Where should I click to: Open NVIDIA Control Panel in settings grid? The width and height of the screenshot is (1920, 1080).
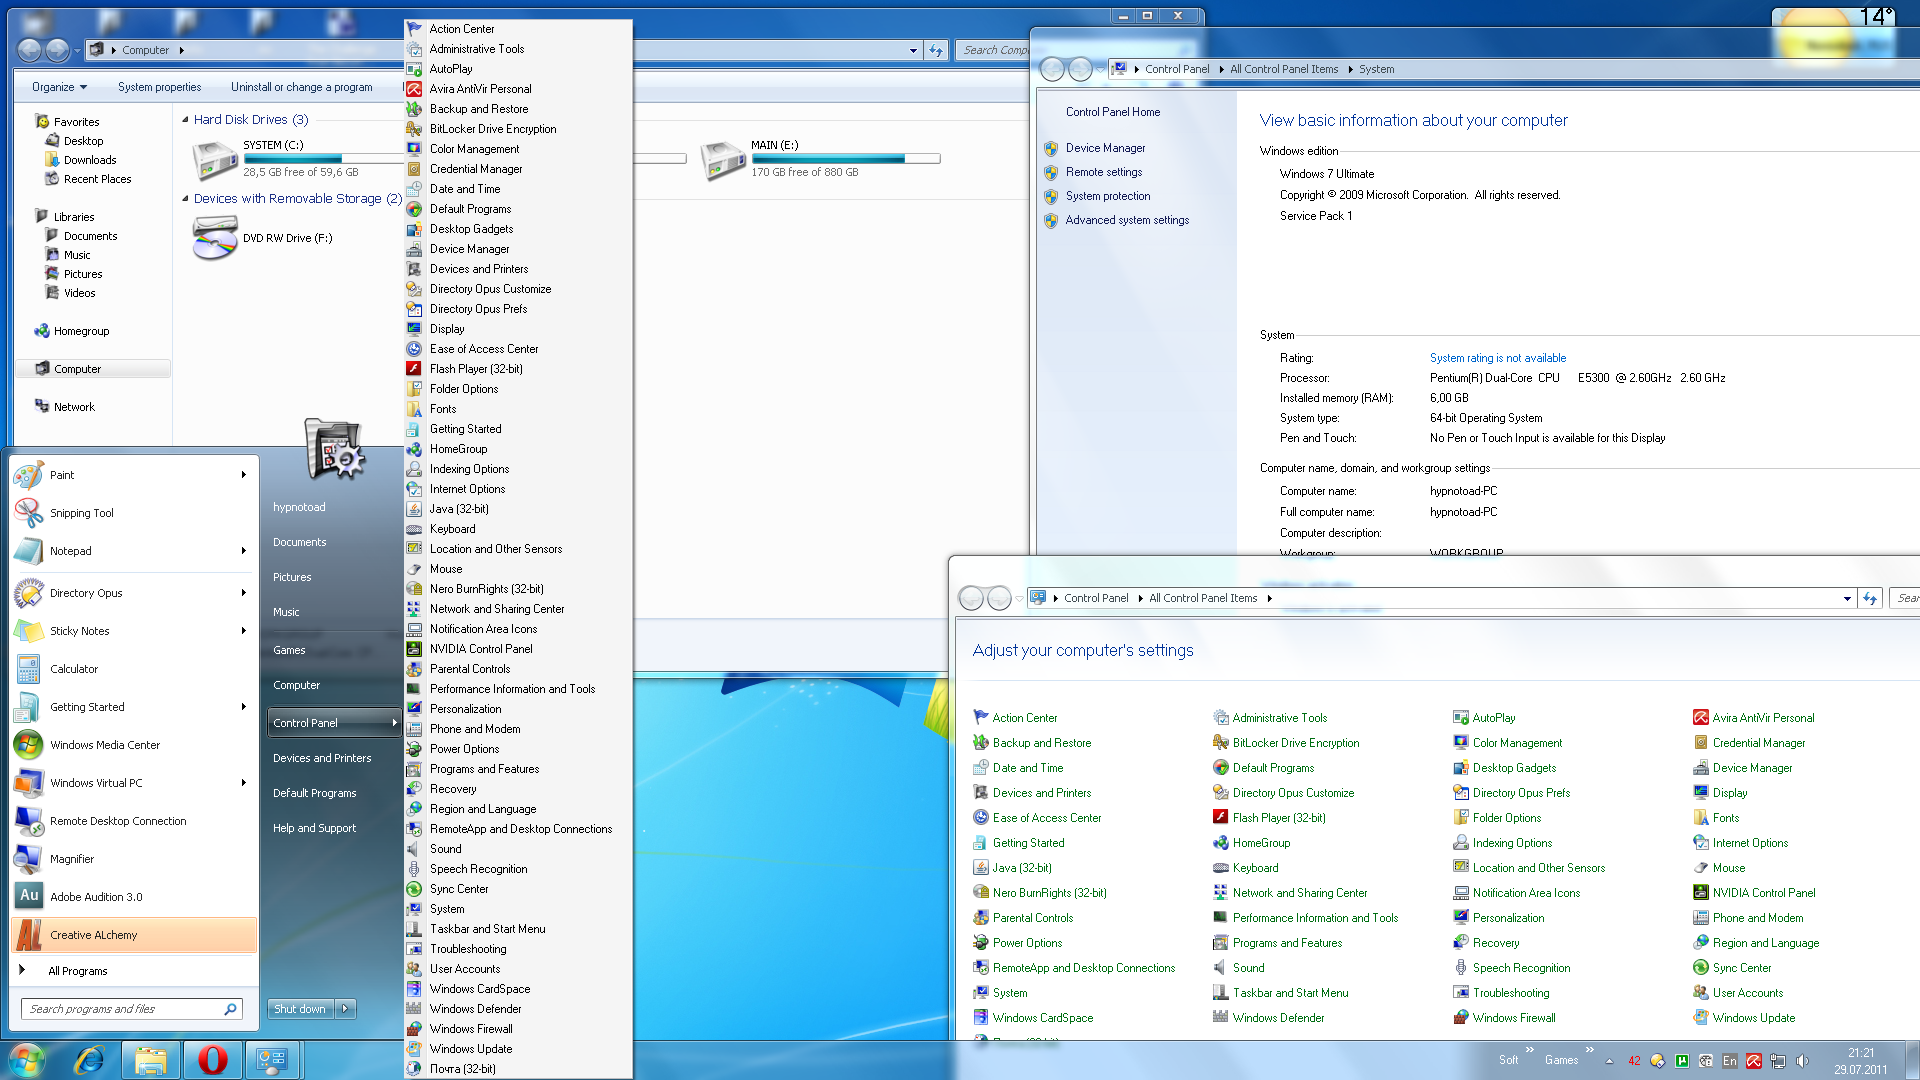(1763, 893)
